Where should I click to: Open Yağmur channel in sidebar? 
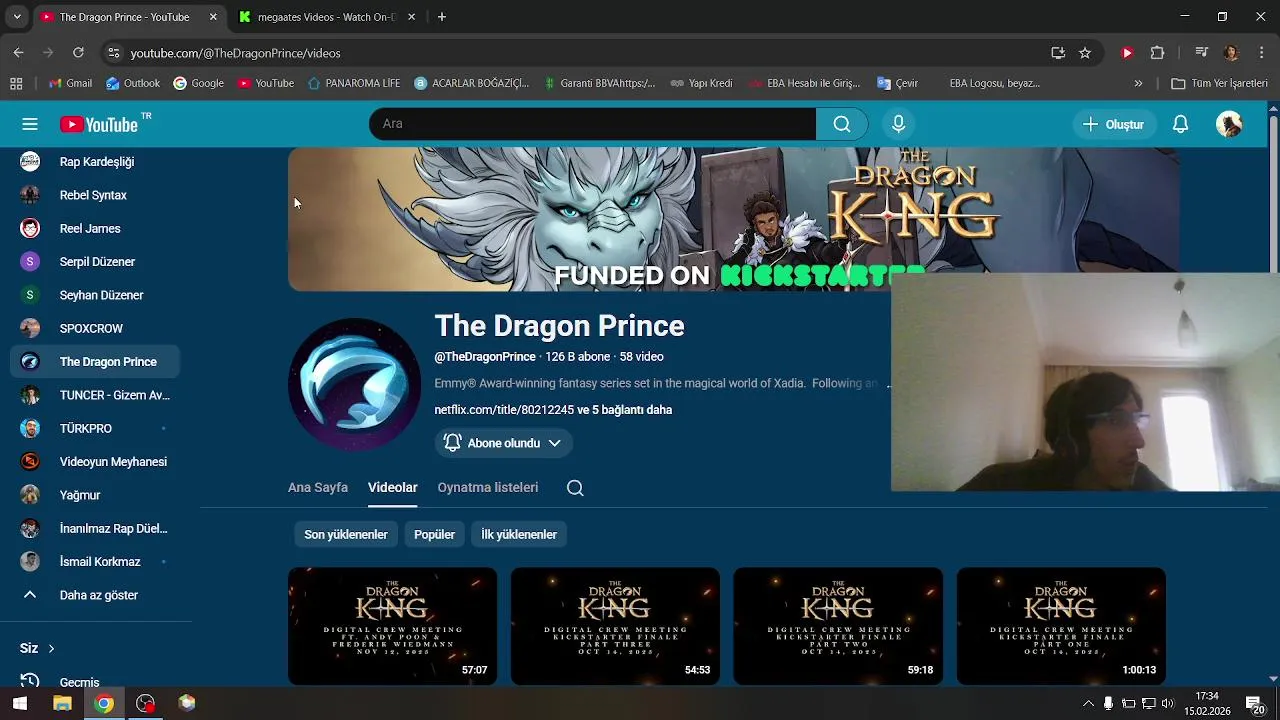pos(95,495)
